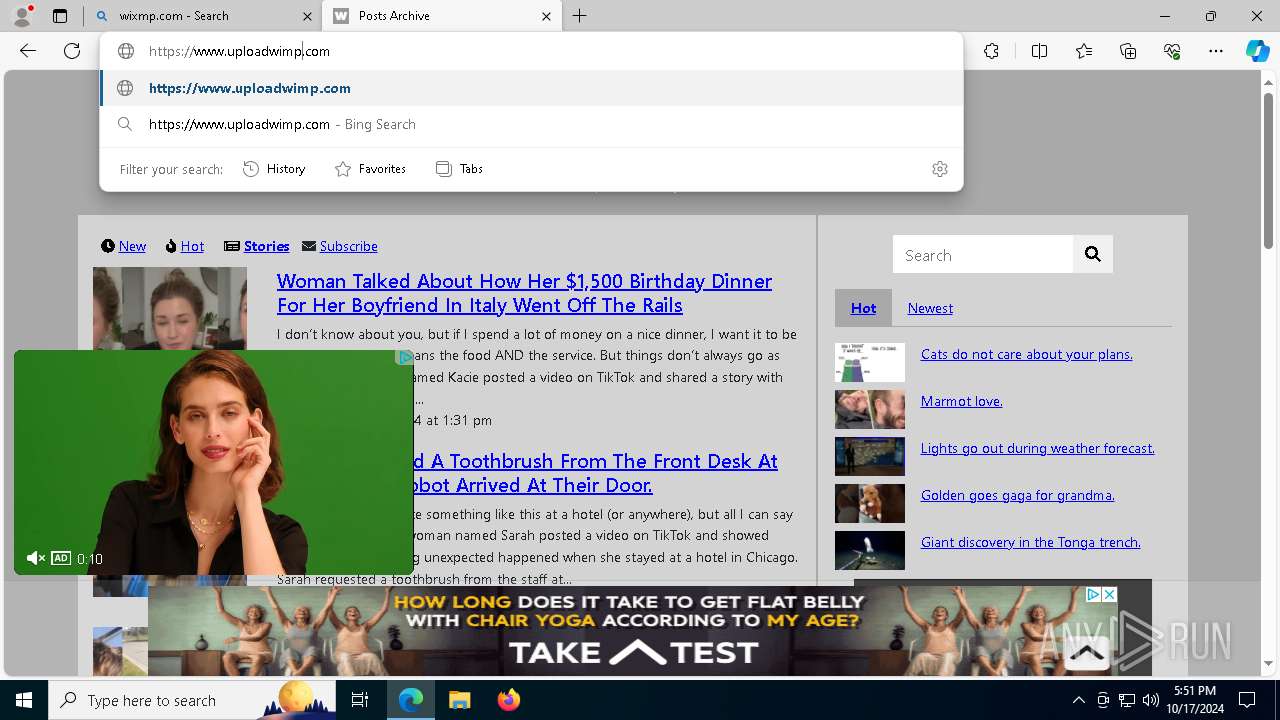Viewport: 1280px width, 720px height.
Task: Click the page vertical scrollbar thumb
Action: (x=1268, y=170)
